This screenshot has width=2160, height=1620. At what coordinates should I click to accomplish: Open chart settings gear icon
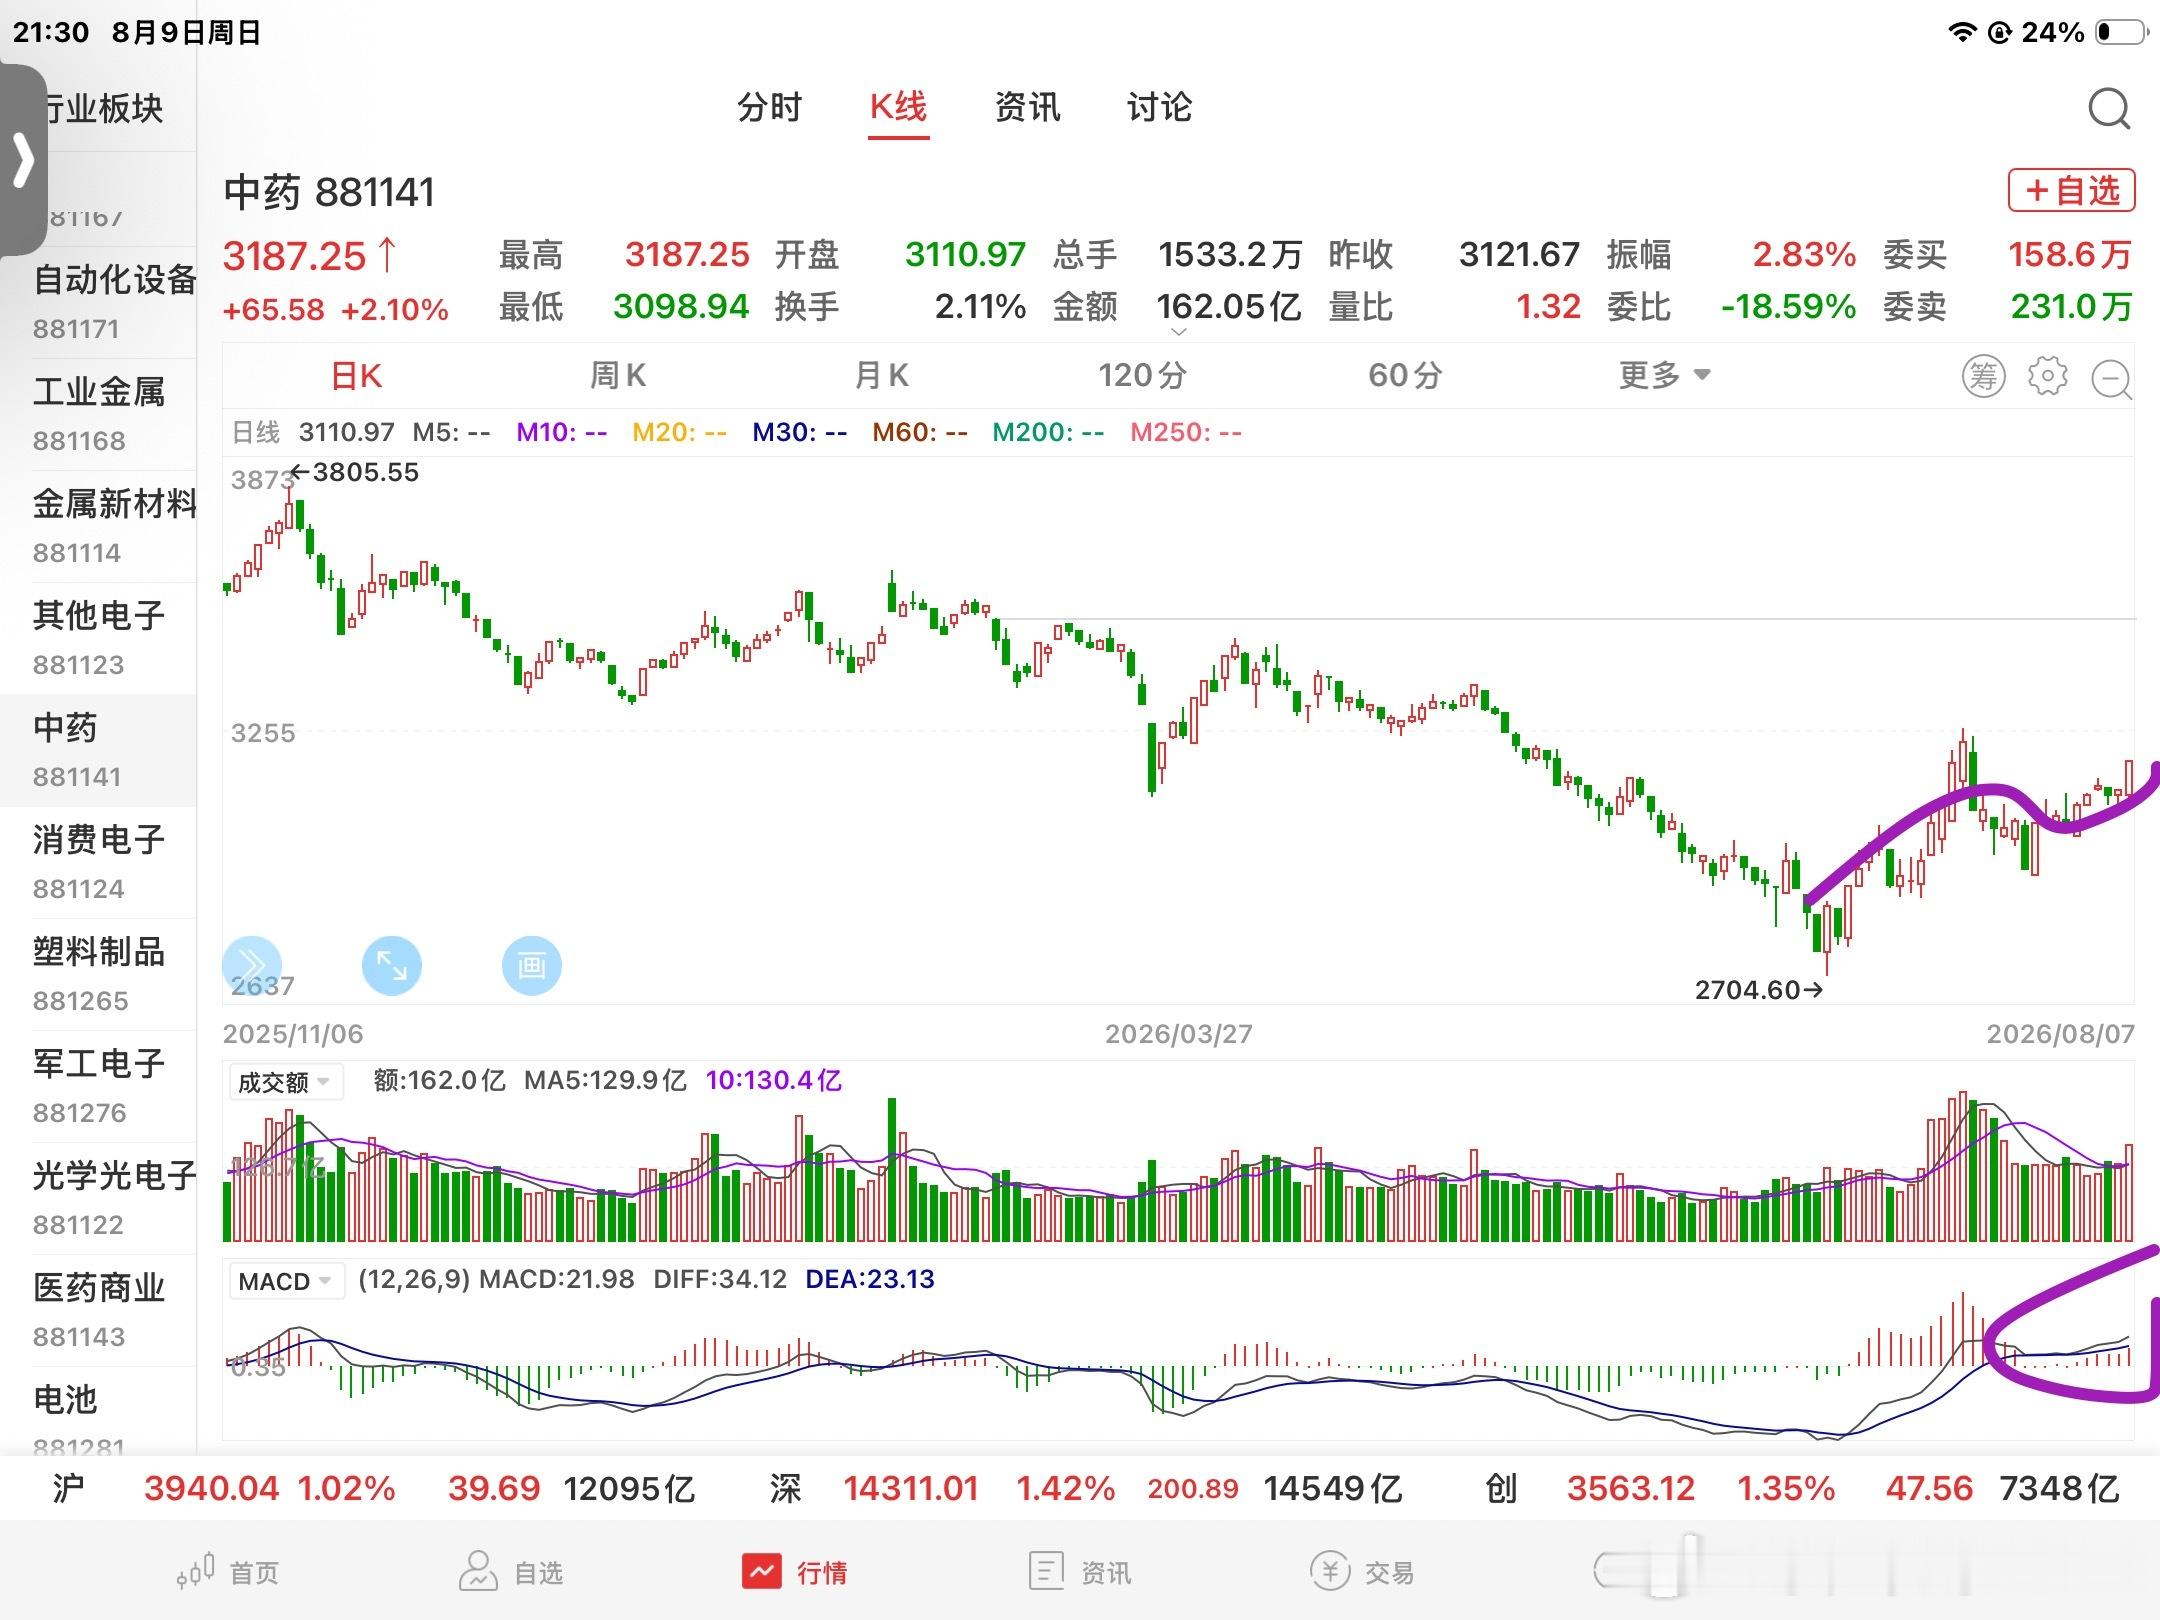[x=2048, y=376]
